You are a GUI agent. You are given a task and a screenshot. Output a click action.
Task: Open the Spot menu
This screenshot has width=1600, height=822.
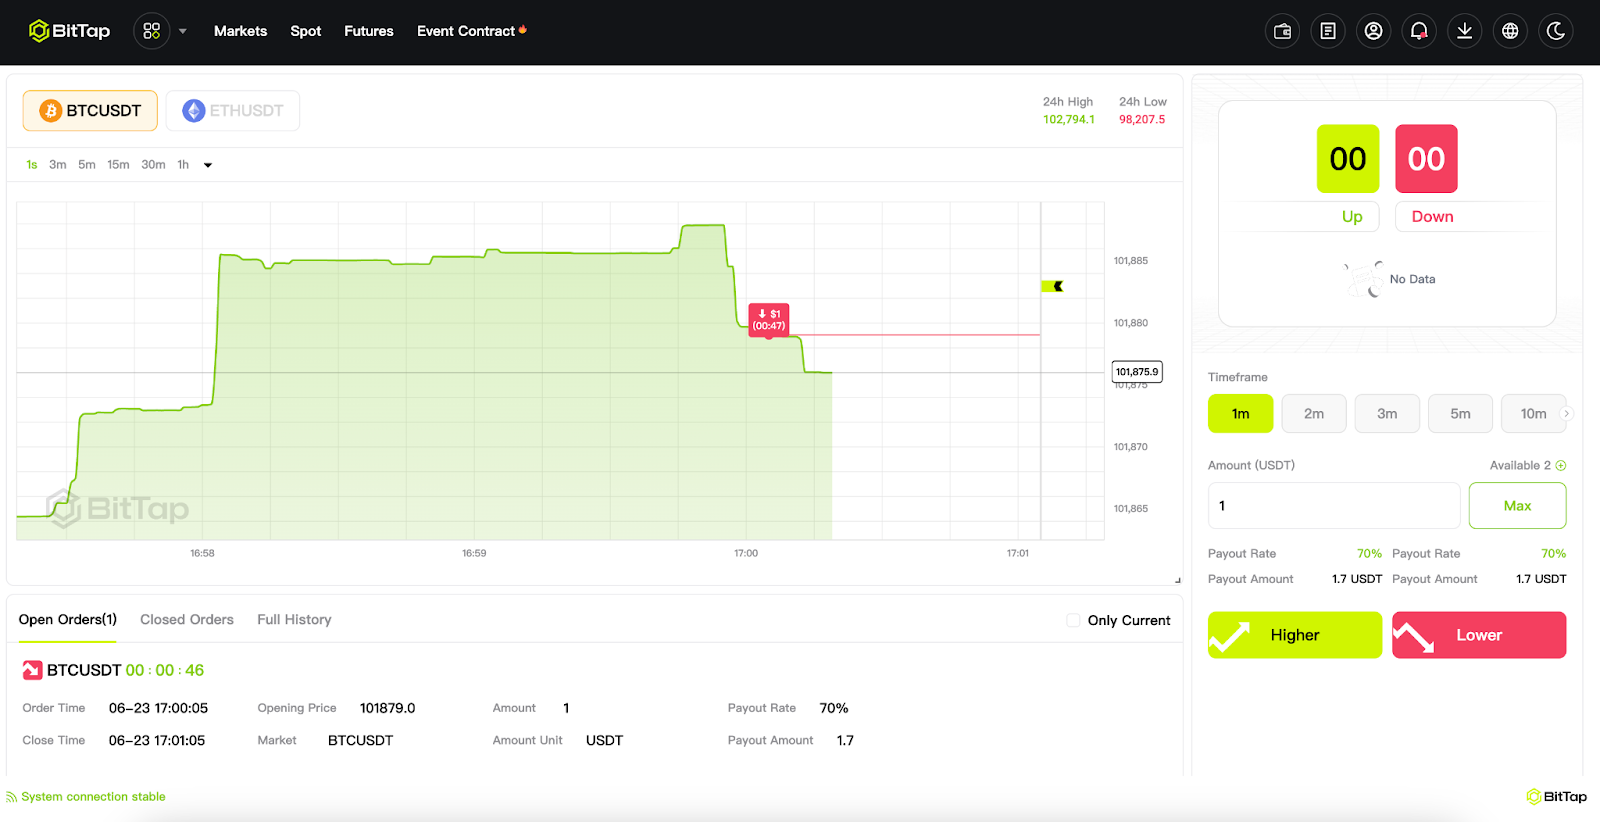(306, 31)
